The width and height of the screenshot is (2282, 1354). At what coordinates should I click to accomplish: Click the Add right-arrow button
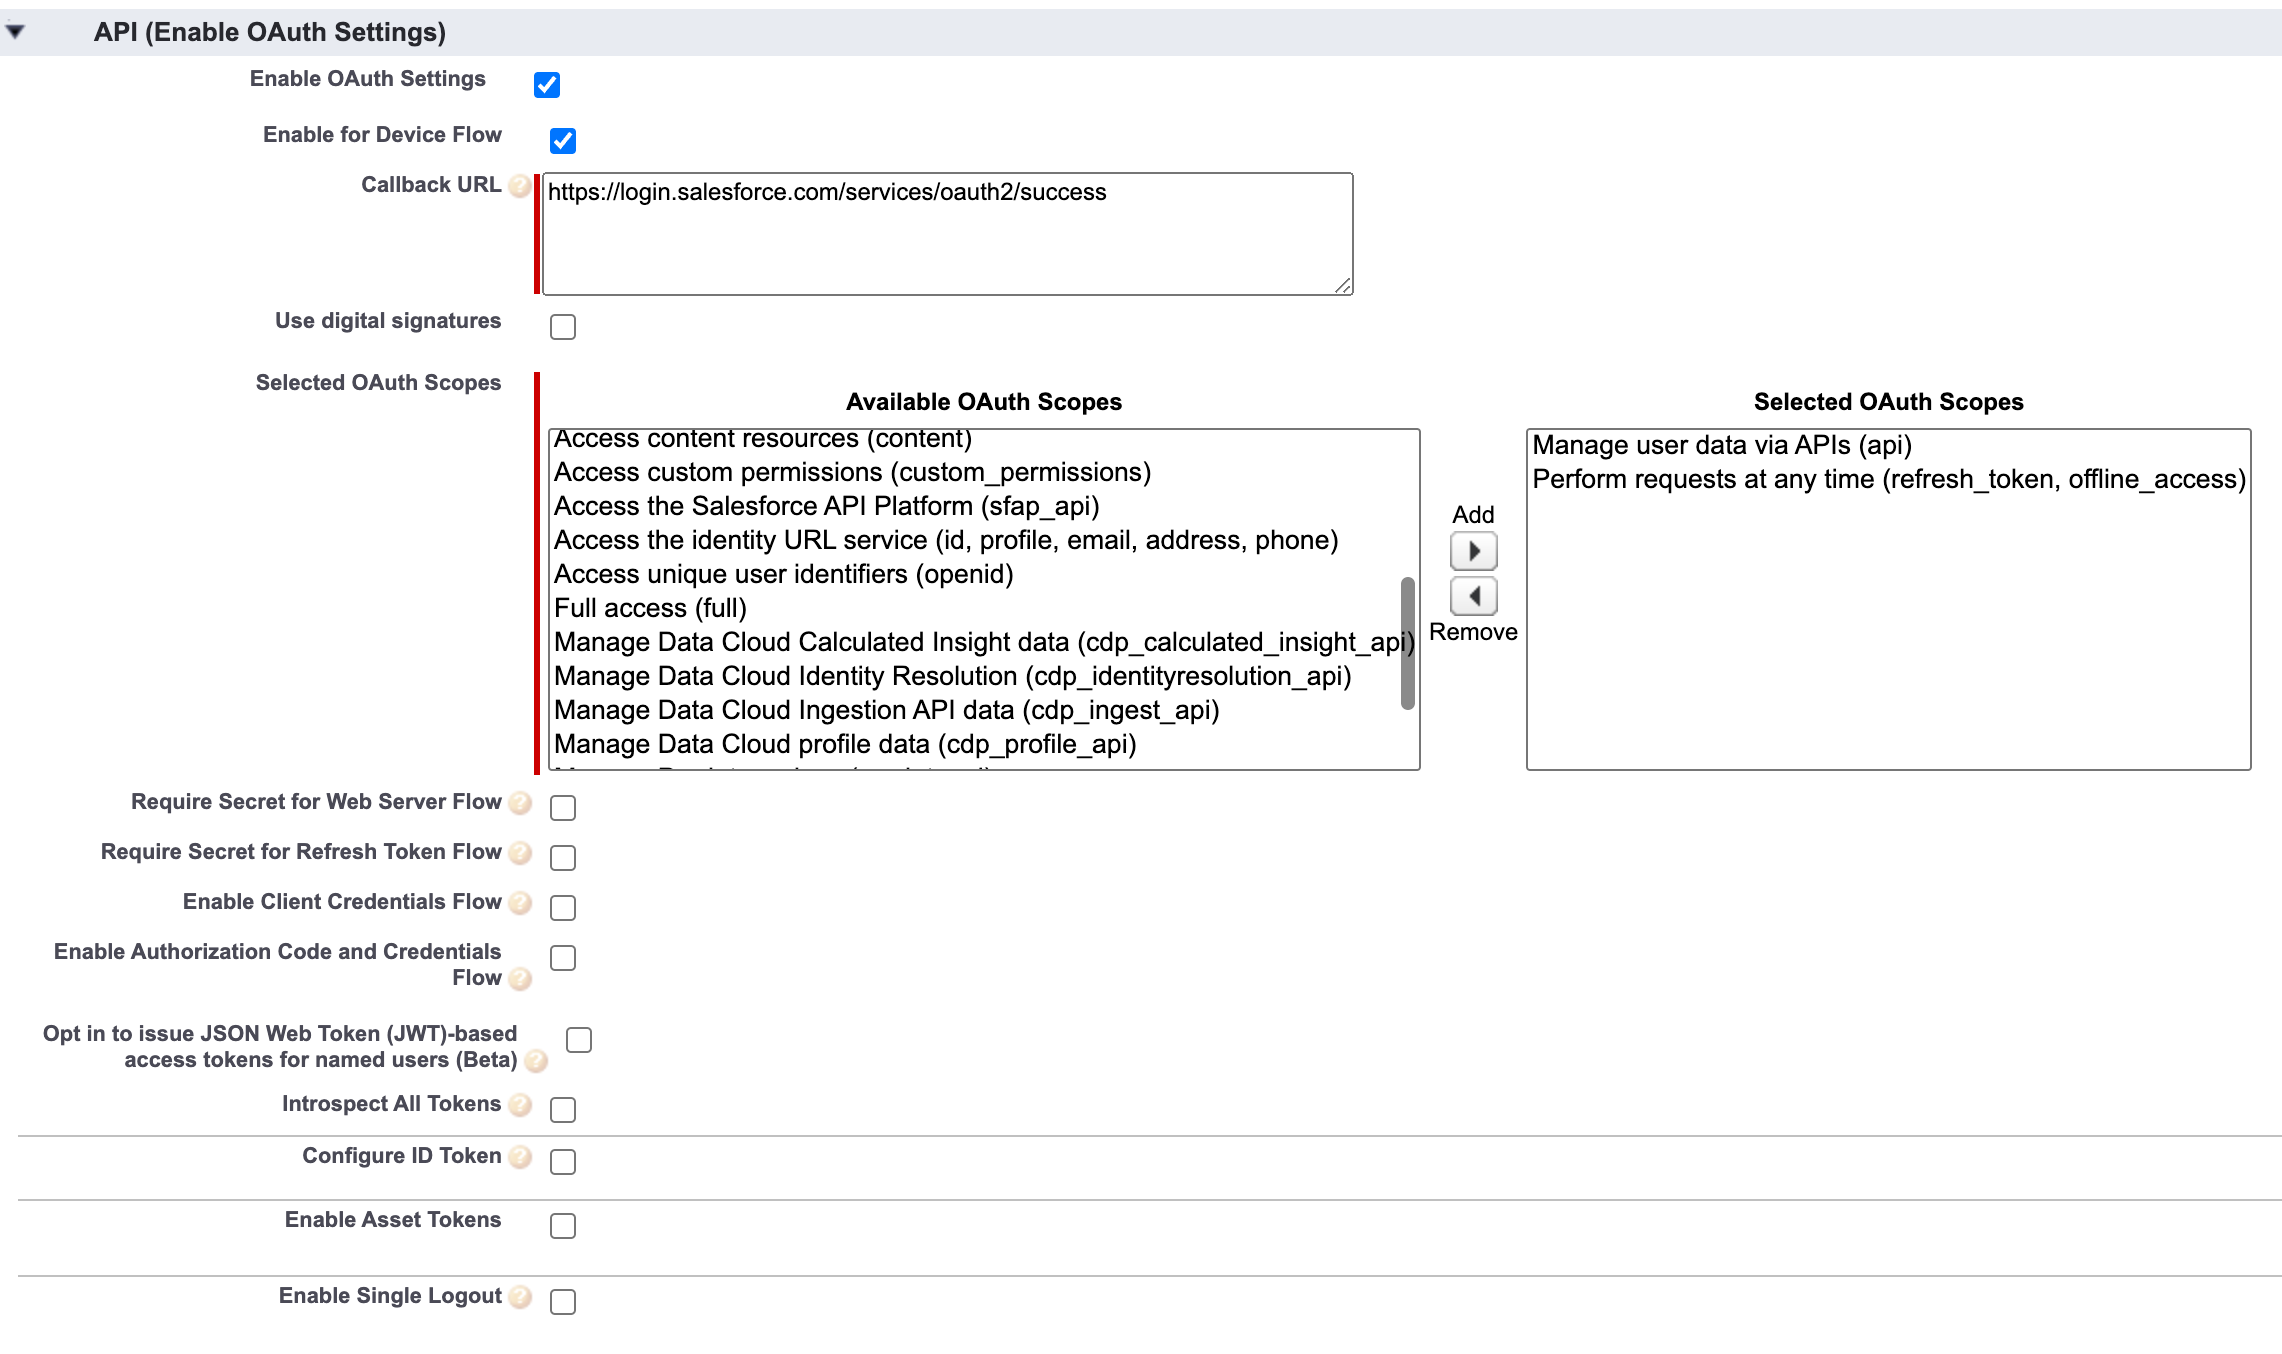[1473, 551]
